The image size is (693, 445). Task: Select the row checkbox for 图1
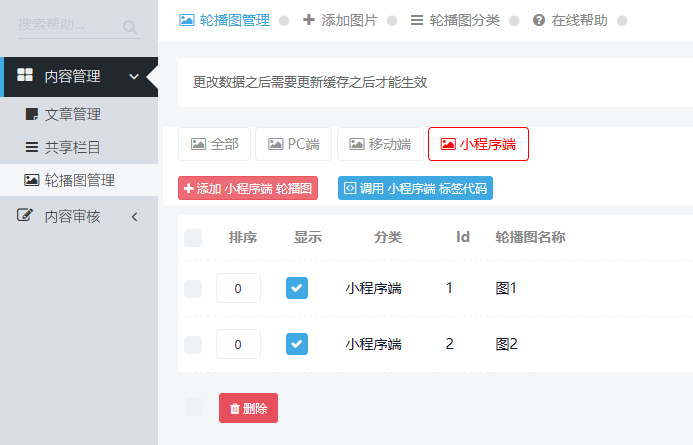pyautogui.click(x=193, y=289)
